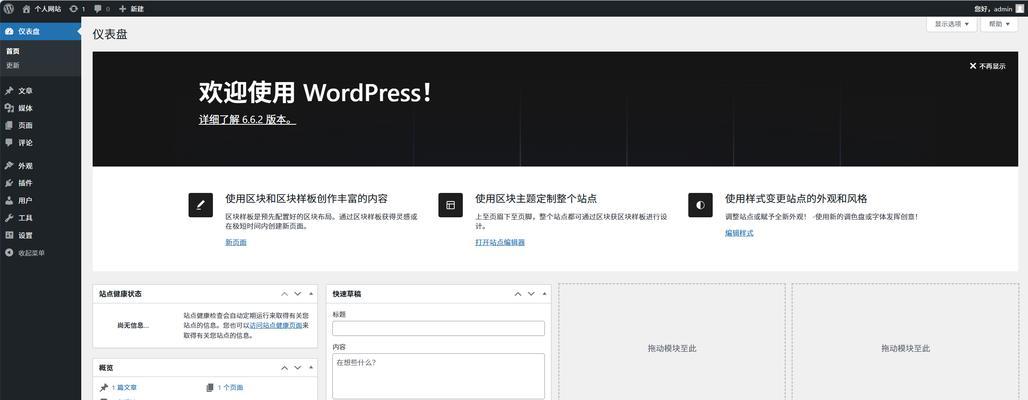Click the 快速草稿 panel title
1028x400 pixels.
[x=346, y=294]
